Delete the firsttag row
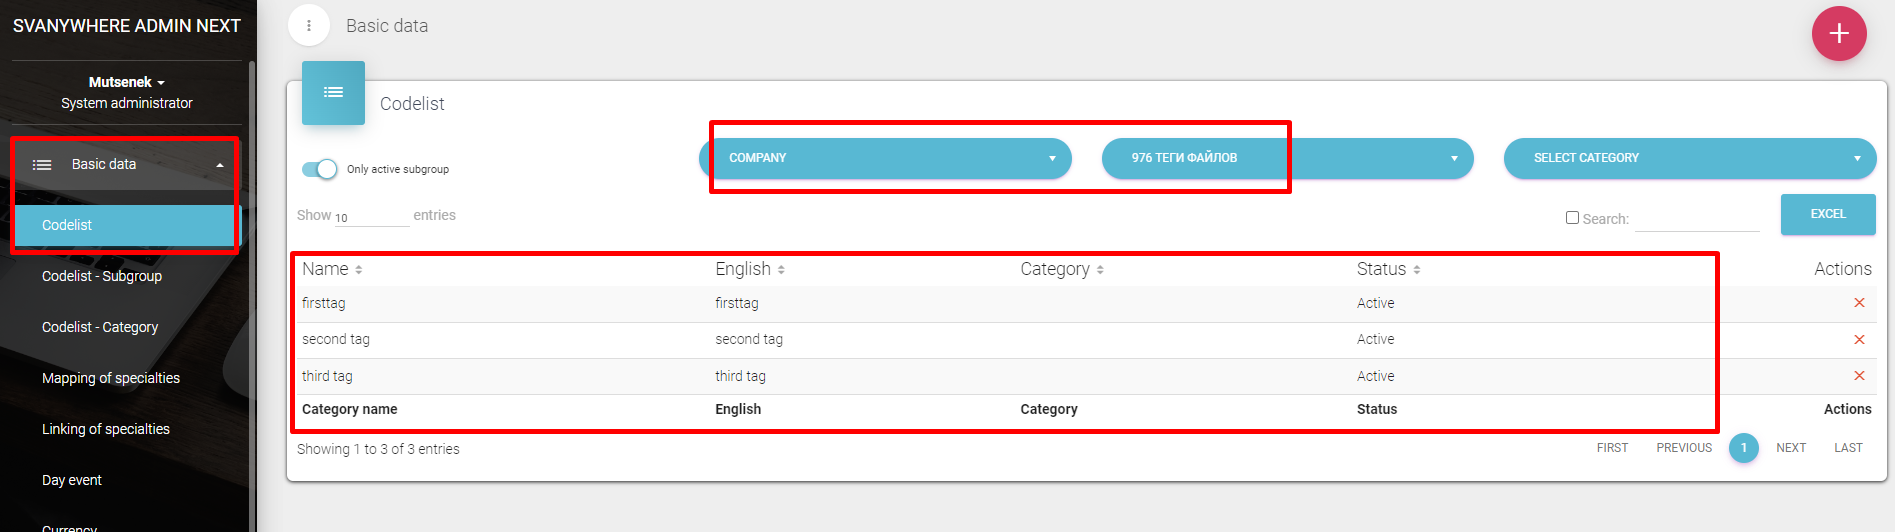The height and width of the screenshot is (532, 1895). point(1858,303)
